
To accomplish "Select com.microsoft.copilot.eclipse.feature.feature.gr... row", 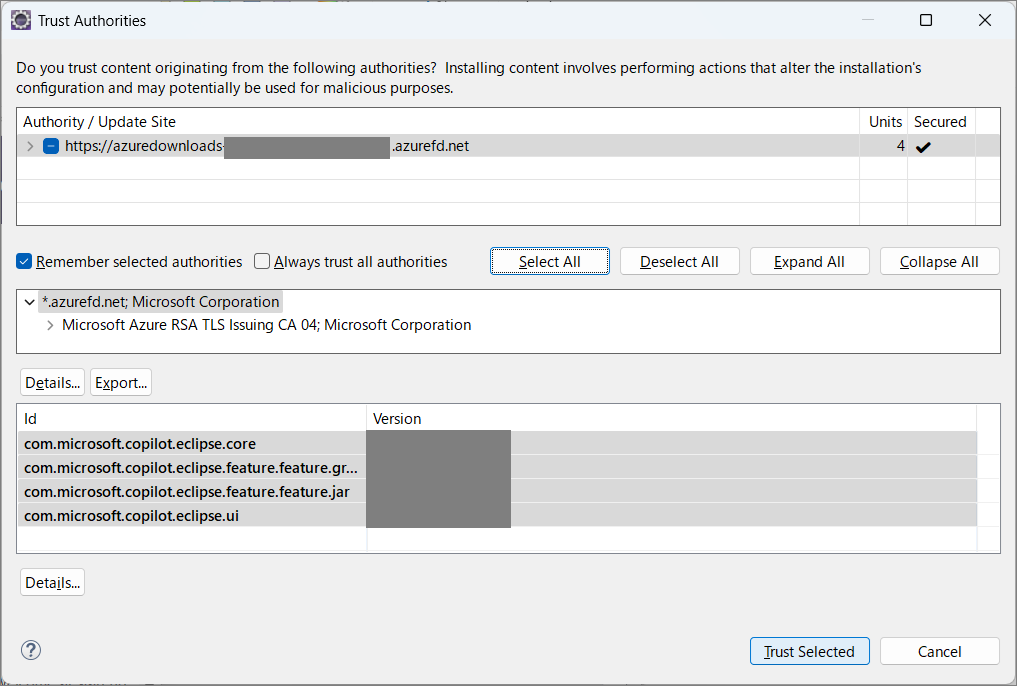I will (x=497, y=467).
